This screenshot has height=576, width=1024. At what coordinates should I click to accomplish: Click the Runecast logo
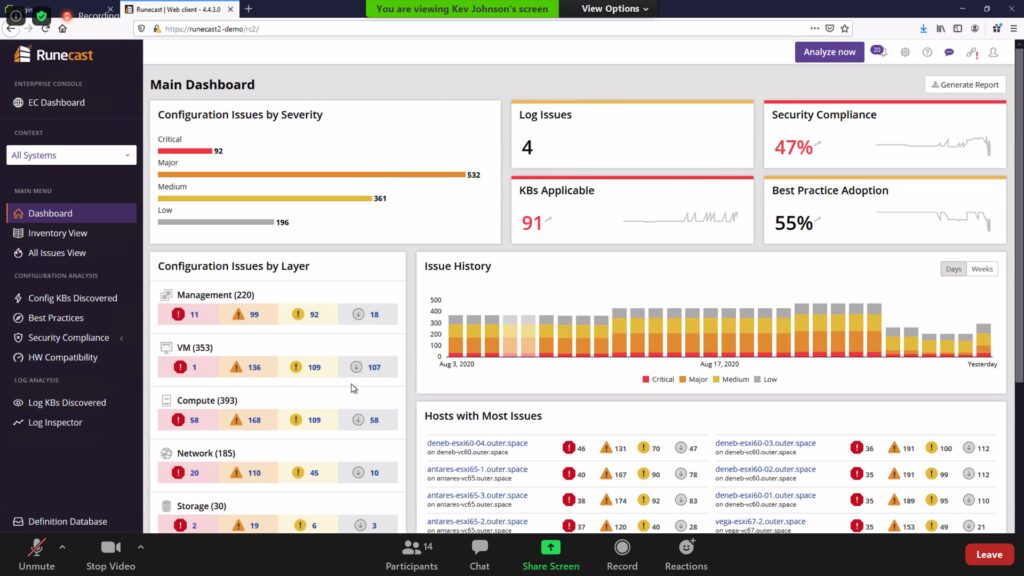point(54,55)
